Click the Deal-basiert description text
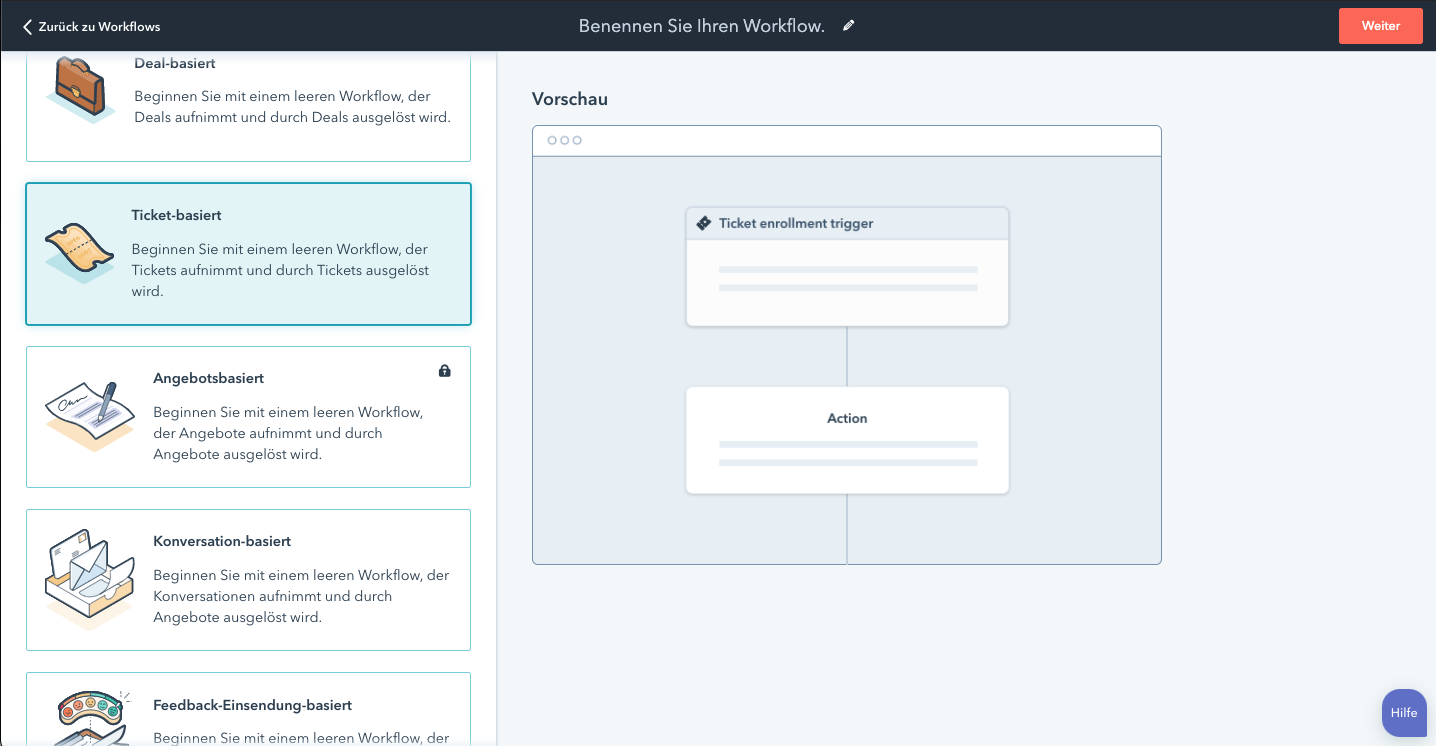The height and width of the screenshot is (746, 1436). pyautogui.click(x=292, y=107)
